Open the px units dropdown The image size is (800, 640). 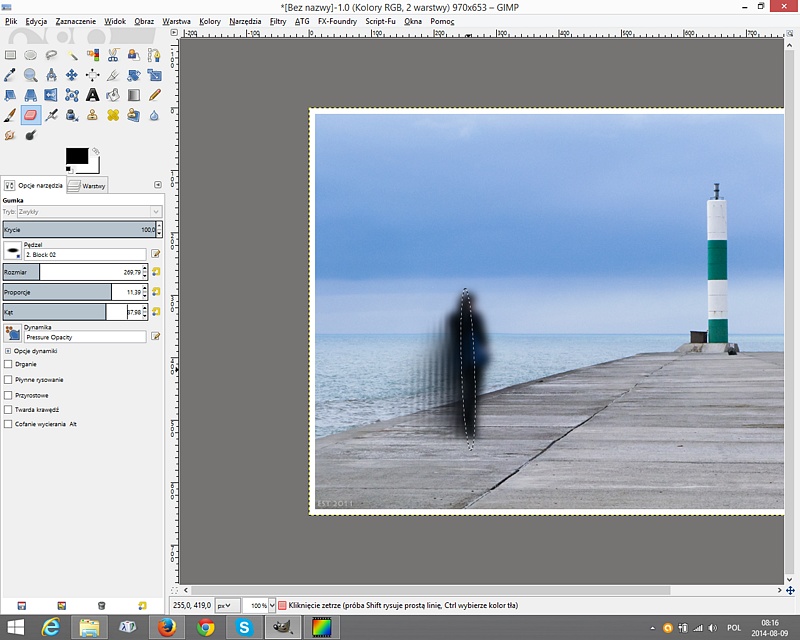coord(229,606)
